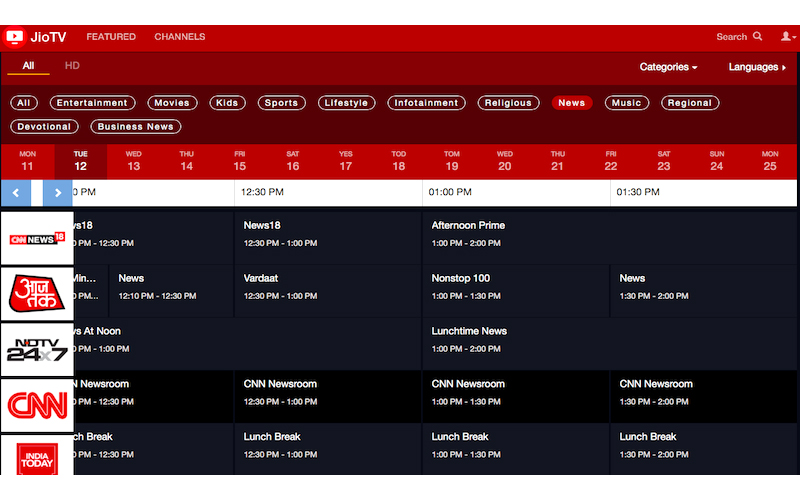Click the JioTV logo icon
This screenshot has height=500, width=800.
[14, 37]
